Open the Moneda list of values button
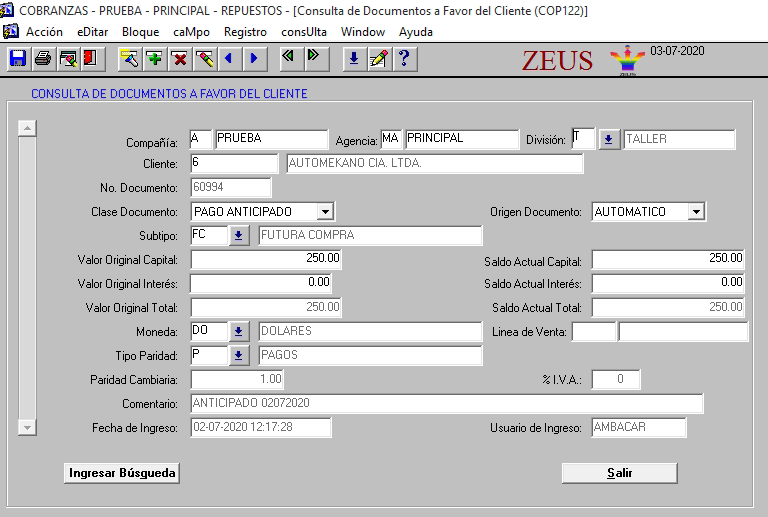This screenshot has width=768, height=517. pyautogui.click(x=239, y=331)
